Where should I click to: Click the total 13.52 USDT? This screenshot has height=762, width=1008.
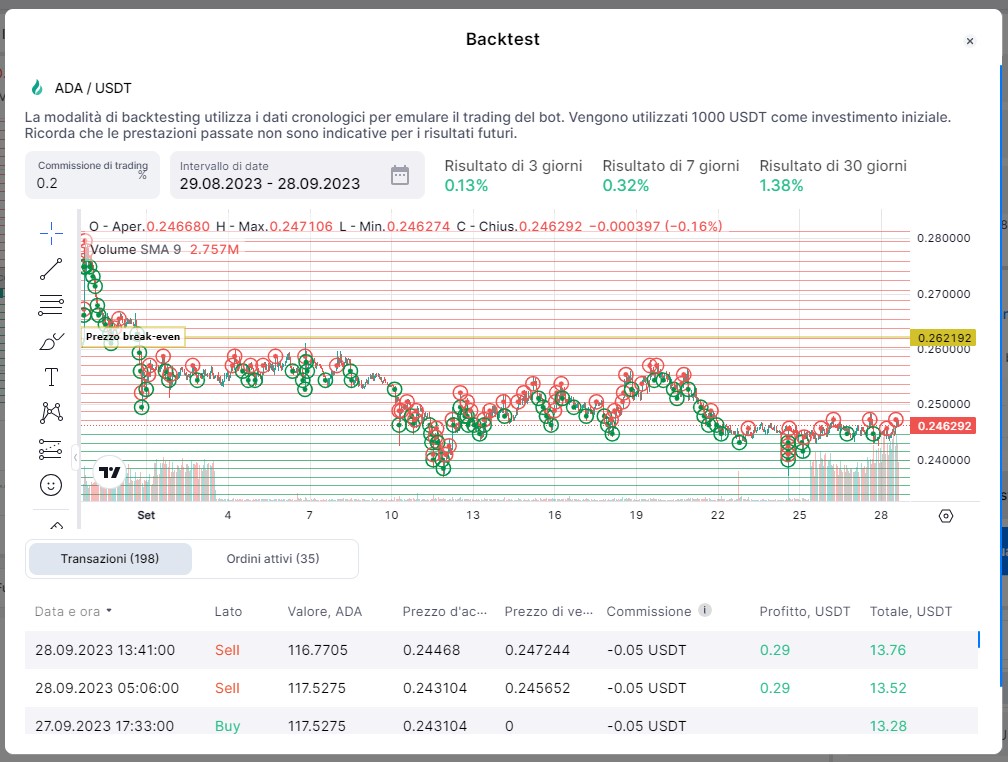point(888,688)
